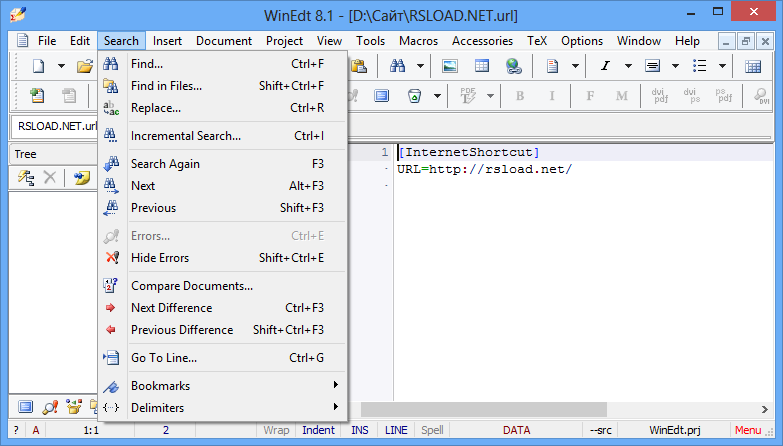This screenshot has height=446, width=783.
Task: Click the ? status bar field
Action: 16,430
